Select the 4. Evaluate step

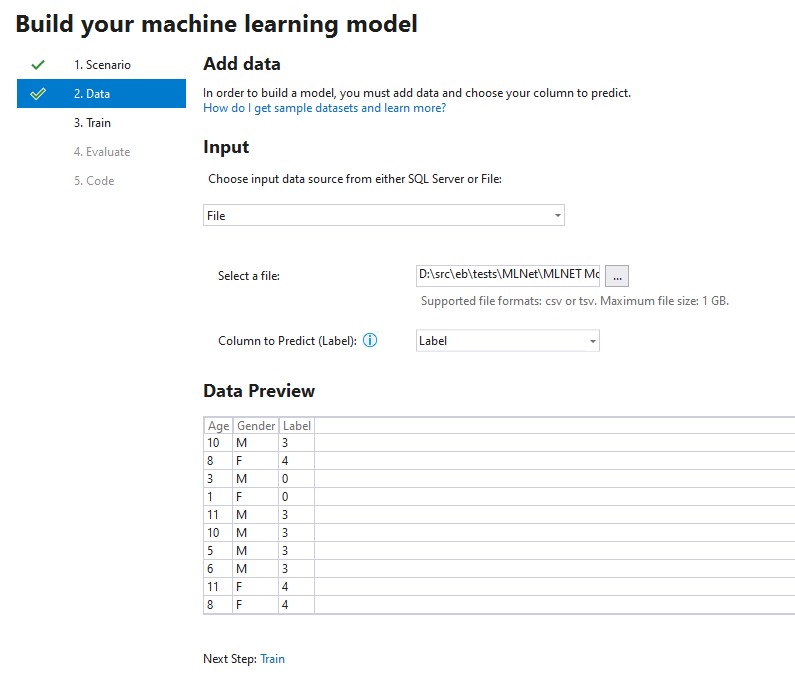(x=101, y=152)
